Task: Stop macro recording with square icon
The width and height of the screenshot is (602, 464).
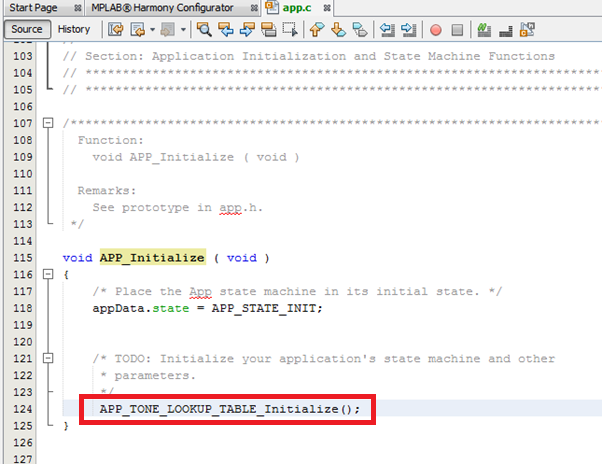Action: click(x=457, y=29)
